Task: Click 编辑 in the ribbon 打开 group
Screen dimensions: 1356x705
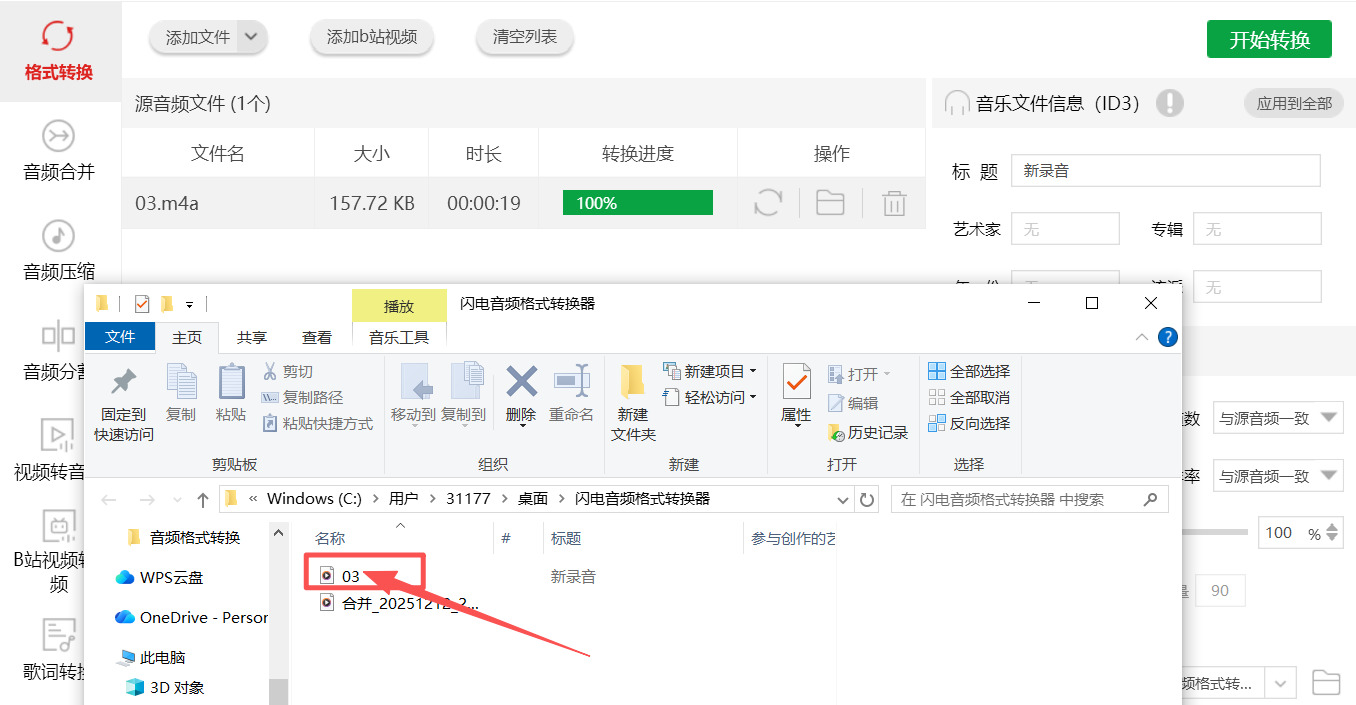Action: pos(853,403)
